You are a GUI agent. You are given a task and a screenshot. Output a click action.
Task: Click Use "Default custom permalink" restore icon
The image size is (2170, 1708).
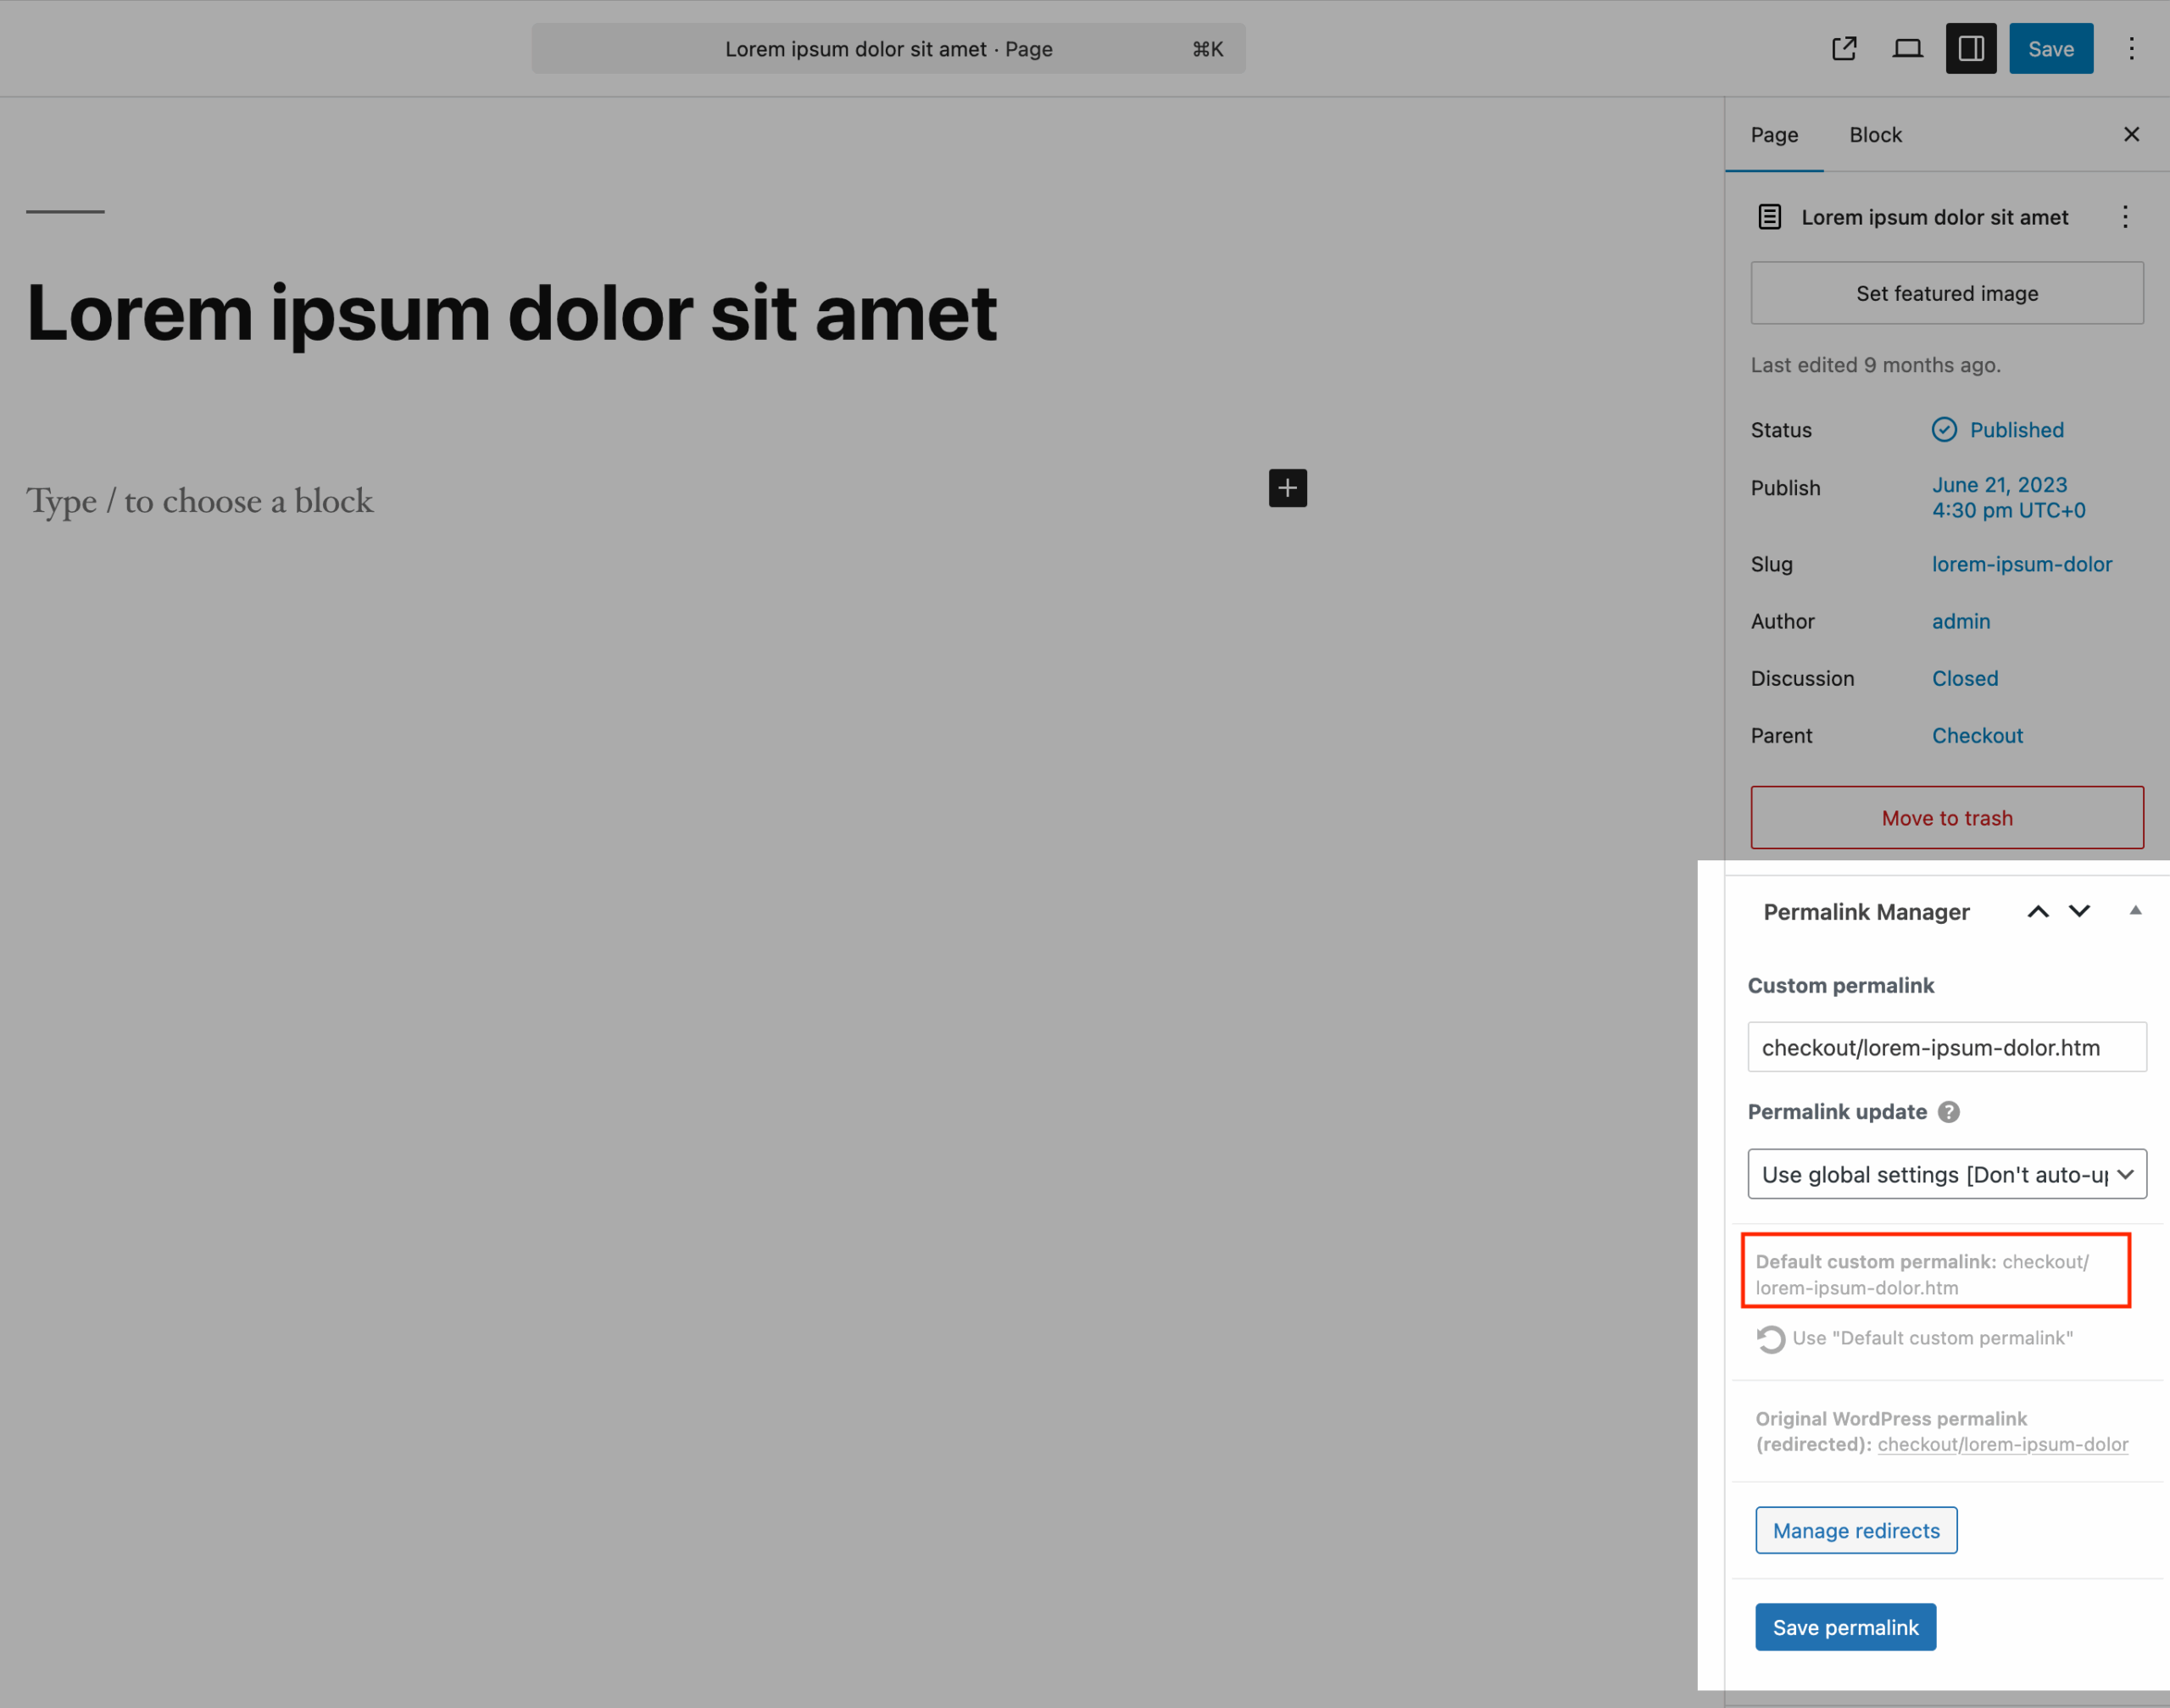[1770, 1339]
